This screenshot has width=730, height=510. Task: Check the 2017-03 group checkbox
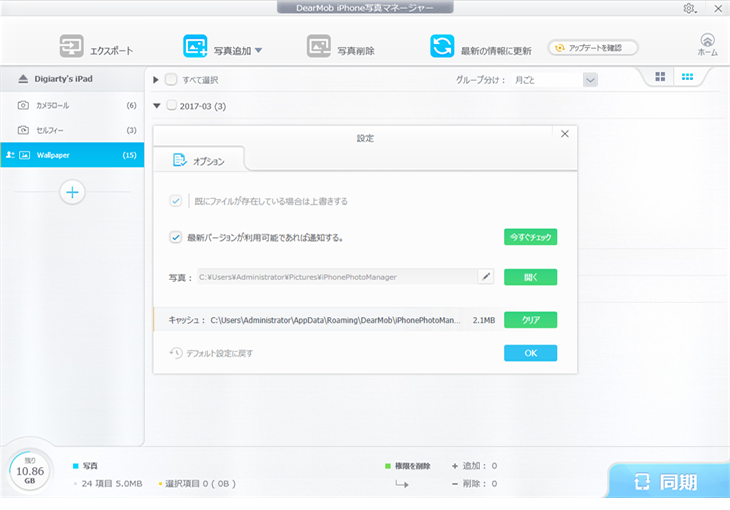[x=171, y=105]
